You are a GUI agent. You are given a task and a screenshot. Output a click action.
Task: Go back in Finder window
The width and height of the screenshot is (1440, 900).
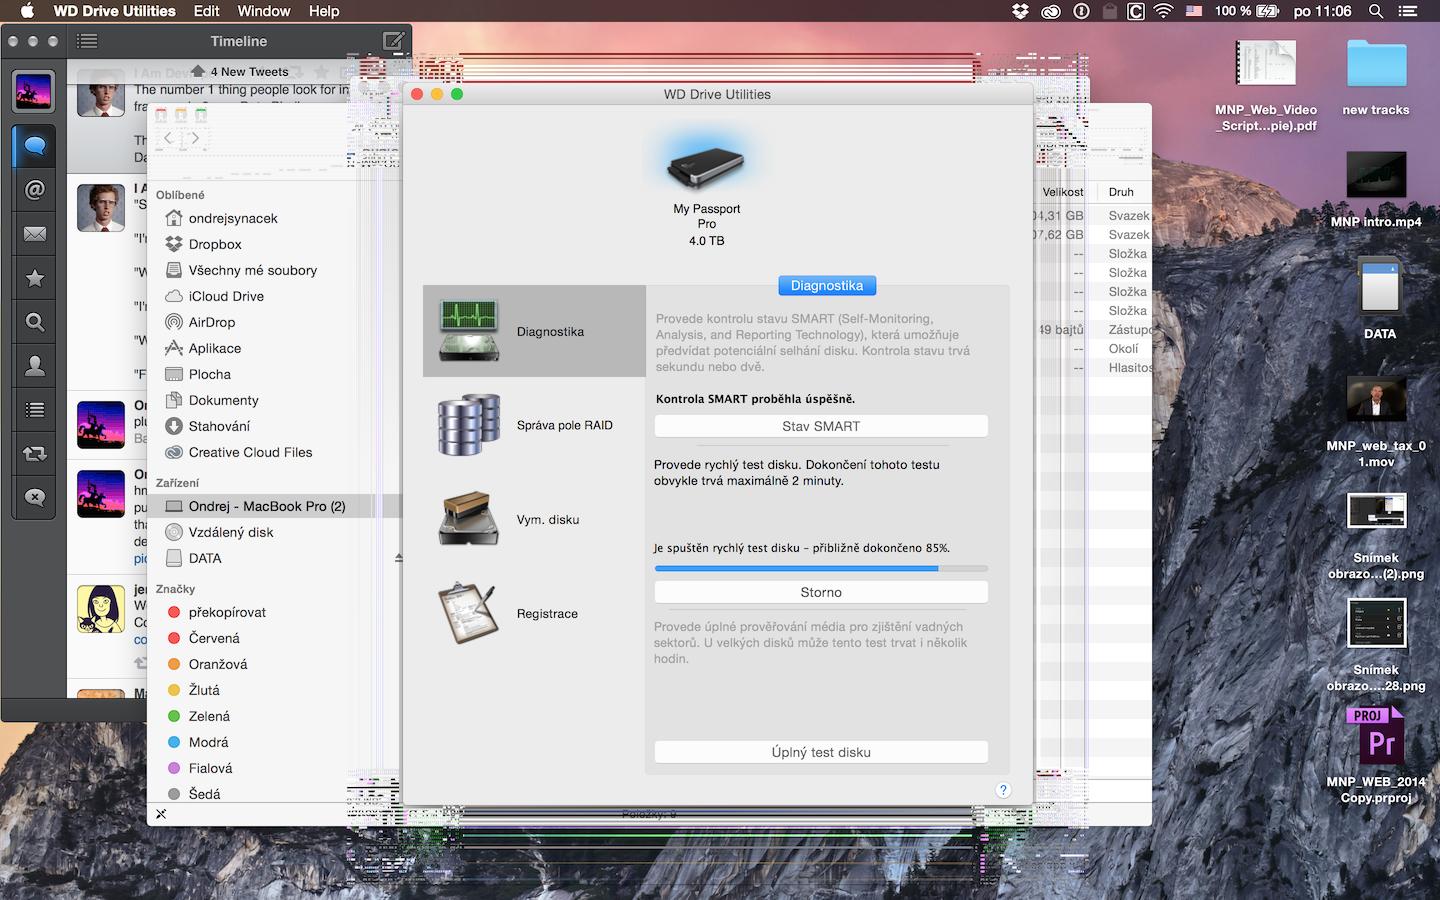tap(168, 138)
